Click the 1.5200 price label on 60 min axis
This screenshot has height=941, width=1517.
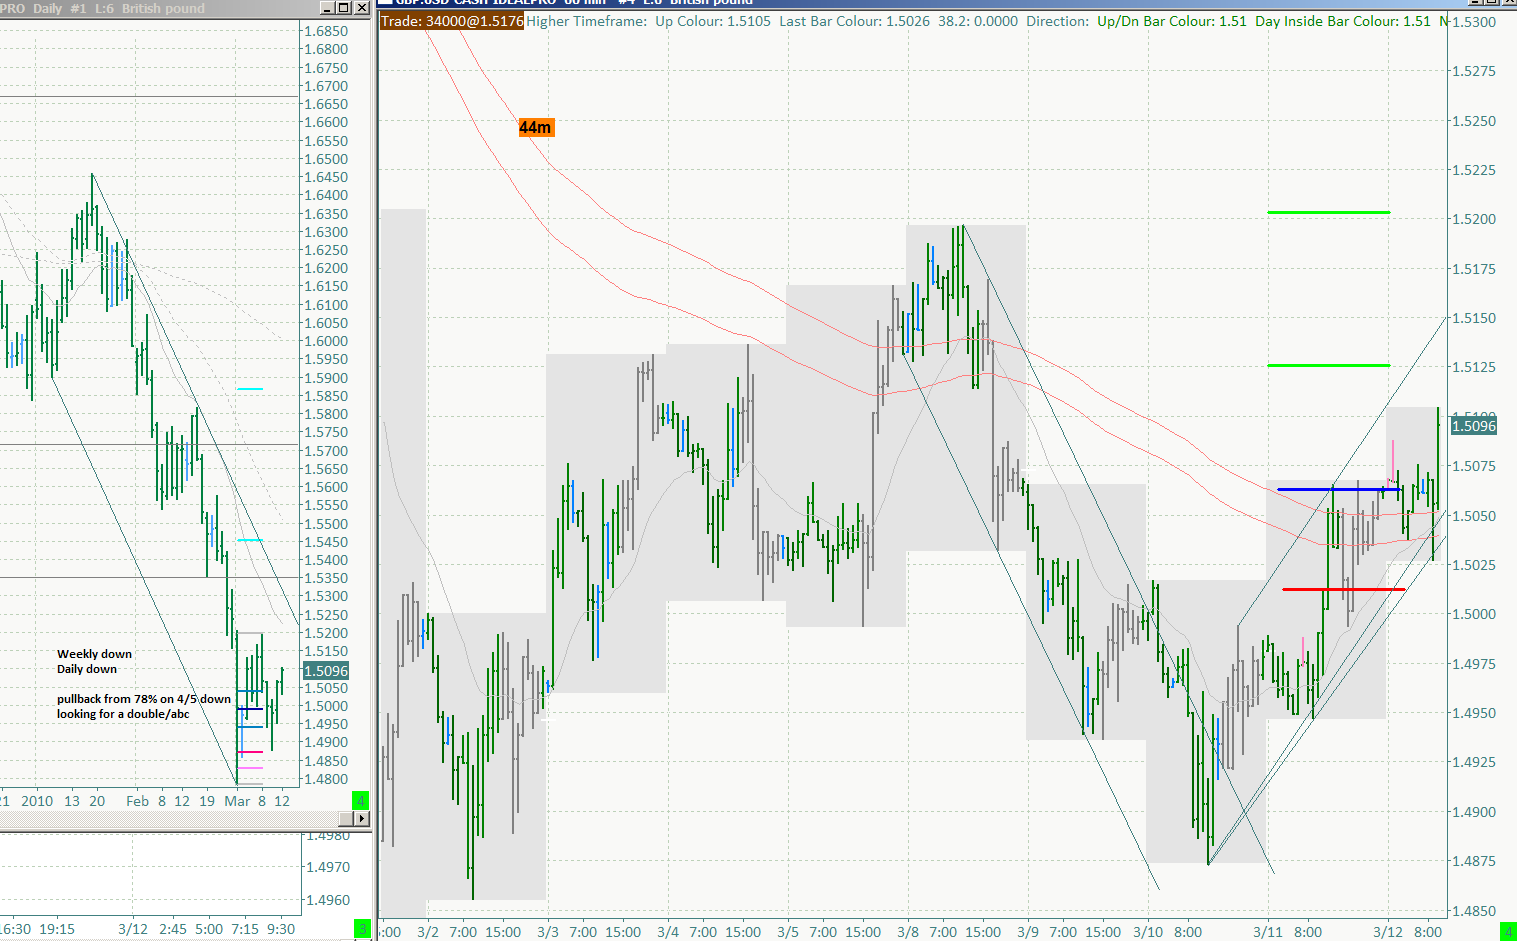click(x=1474, y=219)
